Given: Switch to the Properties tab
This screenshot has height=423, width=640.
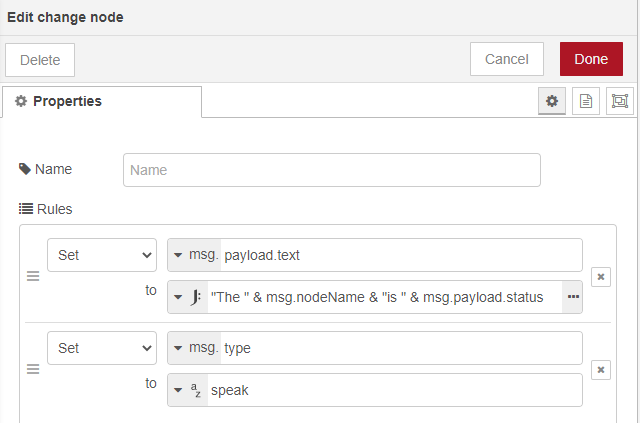Looking at the screenshot, I should click(x=102, y=101).
